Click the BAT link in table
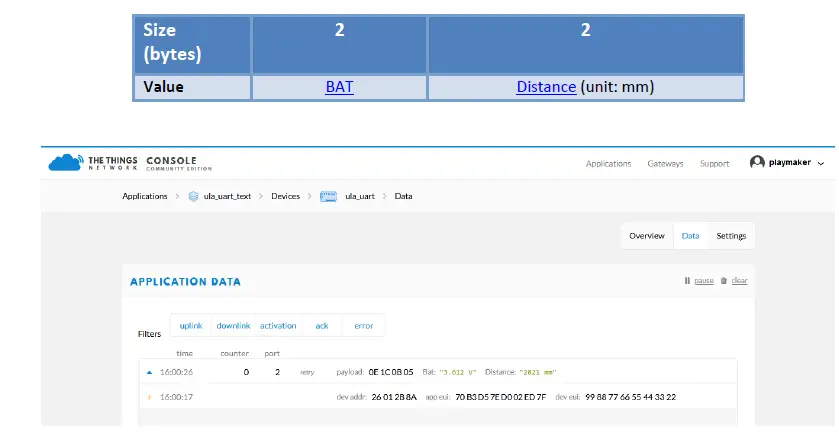The image size is (839, 437). (x=339, y=87)
